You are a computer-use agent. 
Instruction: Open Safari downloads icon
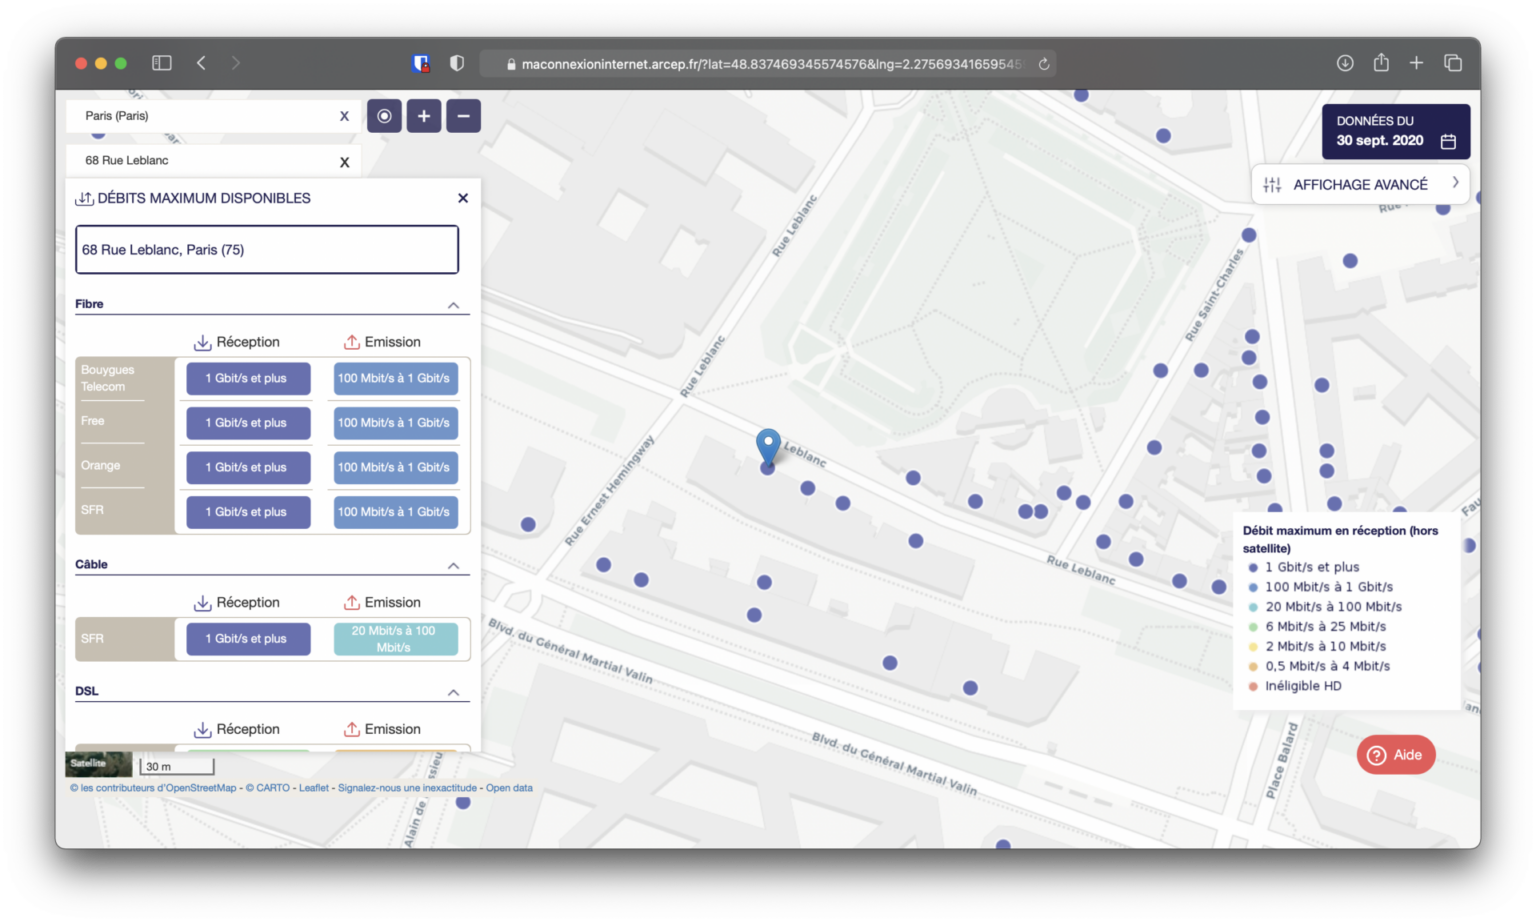pos(1345,63)
